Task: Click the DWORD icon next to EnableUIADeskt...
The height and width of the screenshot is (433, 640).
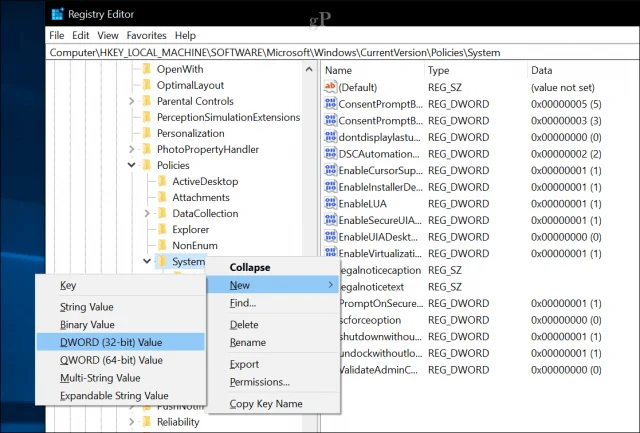Action: (330, 237)
